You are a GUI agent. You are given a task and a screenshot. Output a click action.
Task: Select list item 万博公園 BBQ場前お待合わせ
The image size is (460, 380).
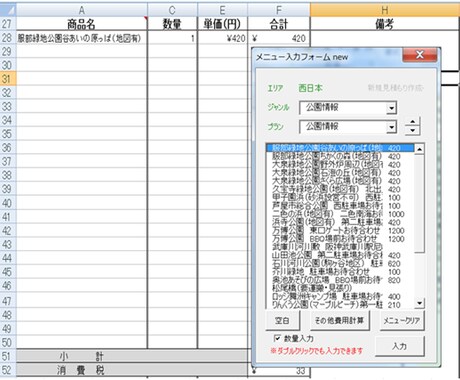tap(340, 239)
